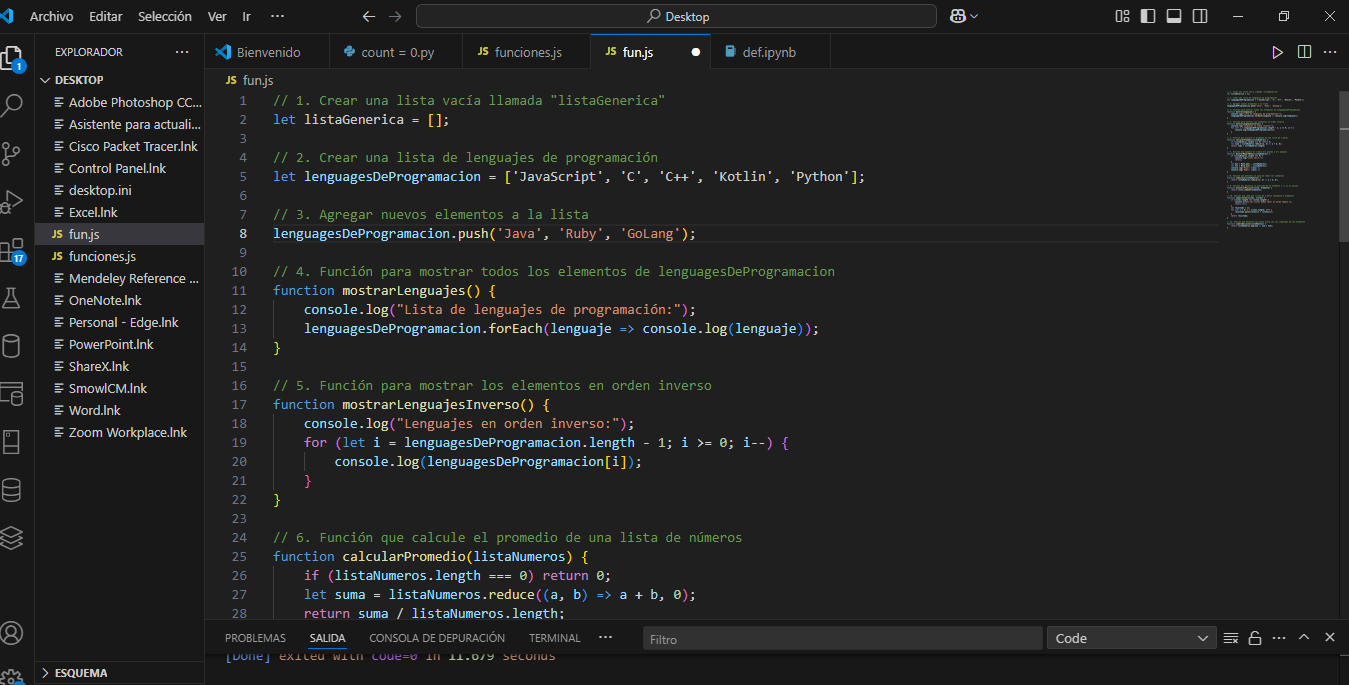The width and height of the screenshot is (1349, 685).
Task: Expand the ESQUEMA section
Action: tap(120, 673)
